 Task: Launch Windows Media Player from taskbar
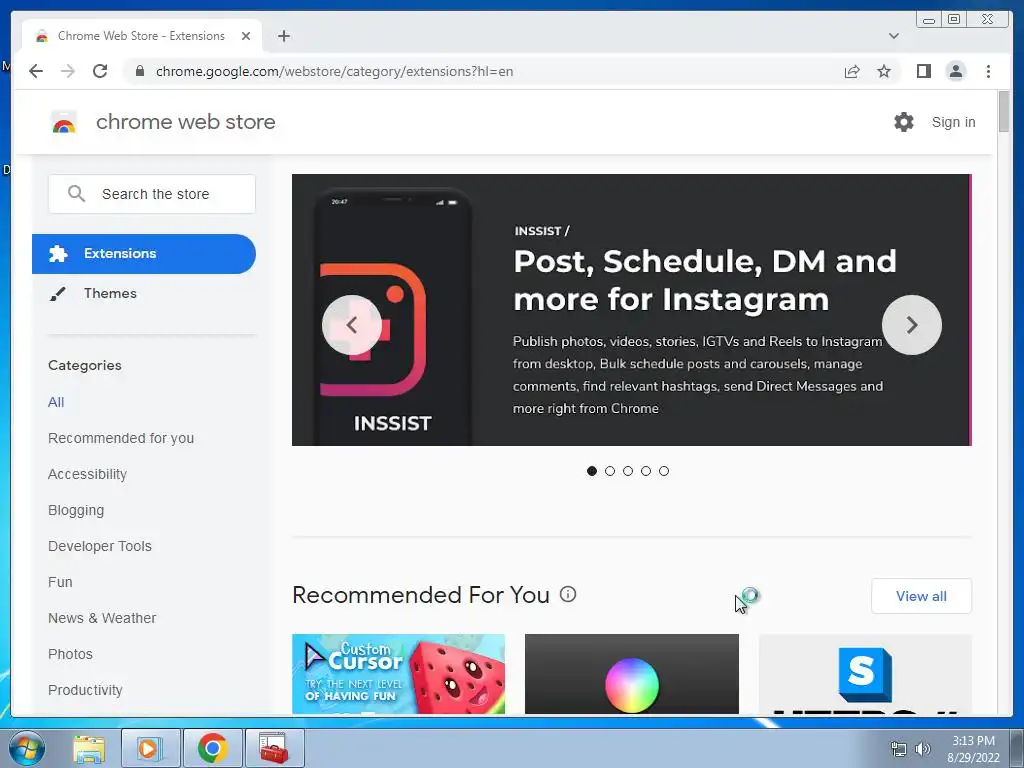(x=150, y=748)
